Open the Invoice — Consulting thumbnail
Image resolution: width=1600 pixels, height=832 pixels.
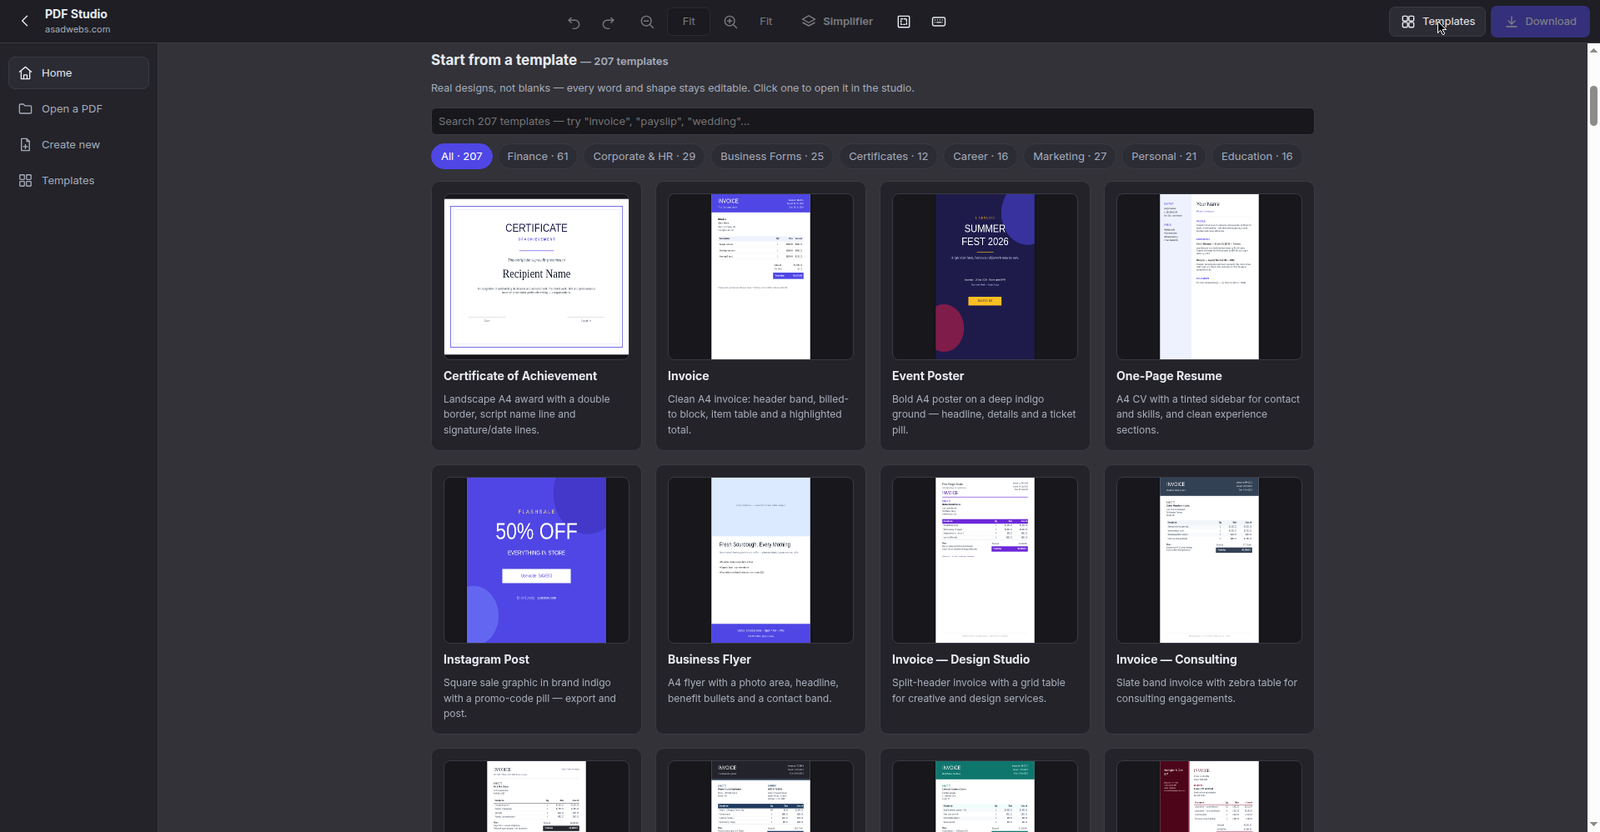point(1209,560)
